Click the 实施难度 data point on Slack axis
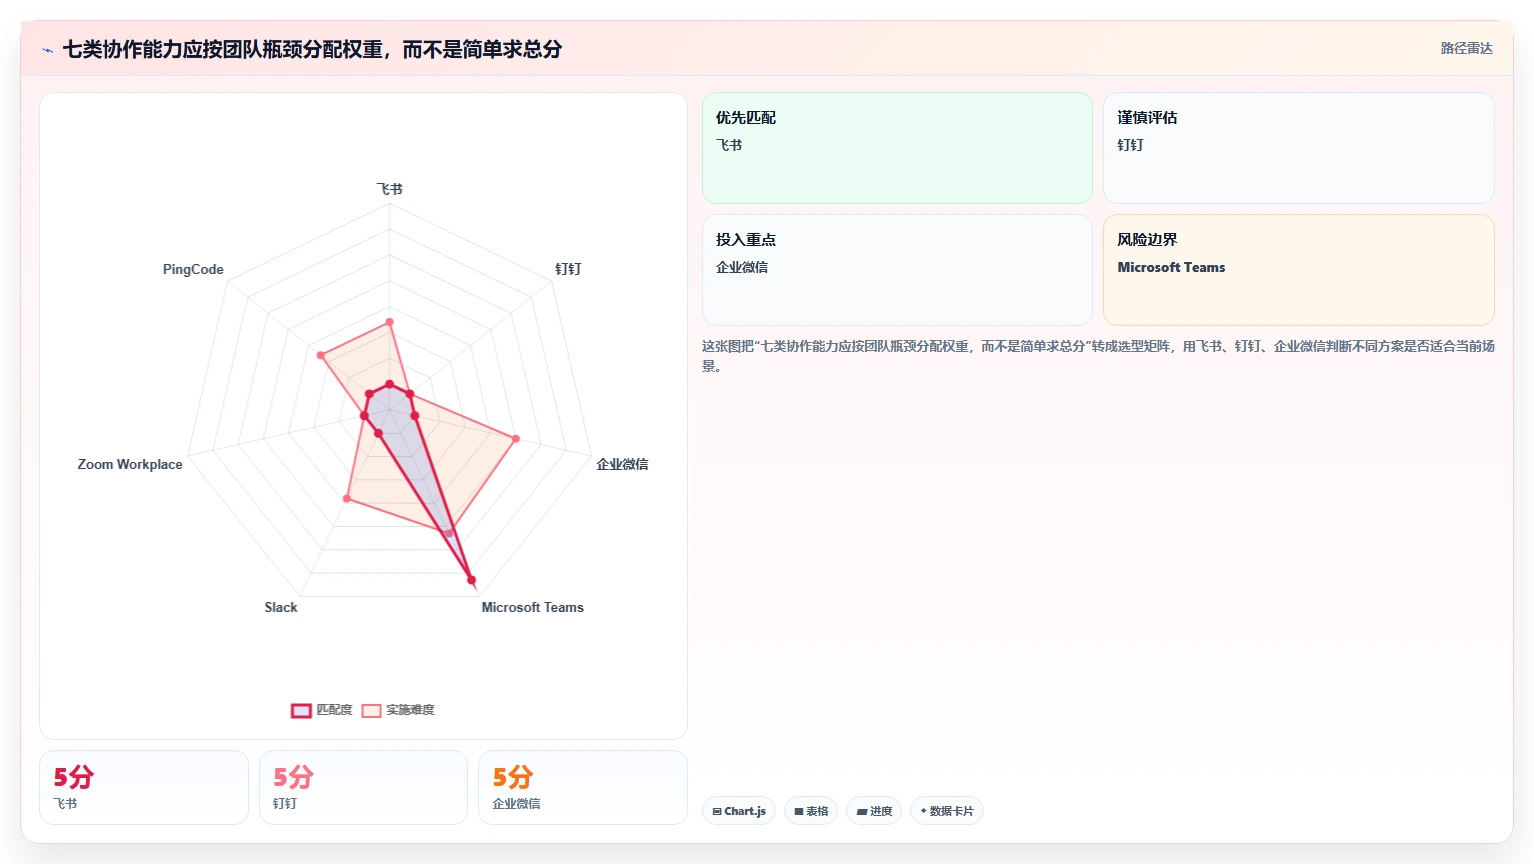Image resolution: width=1534 pixels, height=864 pixels. [346, 498]
